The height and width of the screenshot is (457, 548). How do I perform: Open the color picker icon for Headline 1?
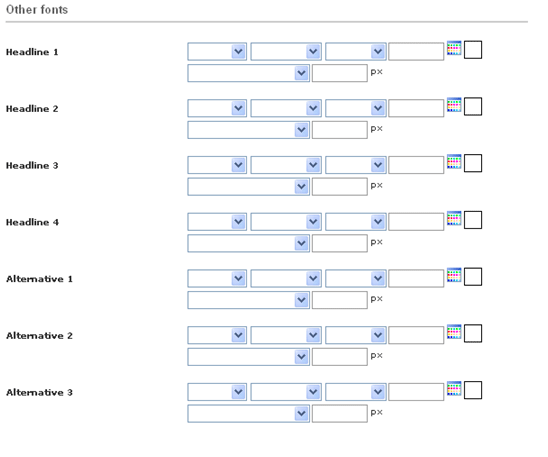454,48
